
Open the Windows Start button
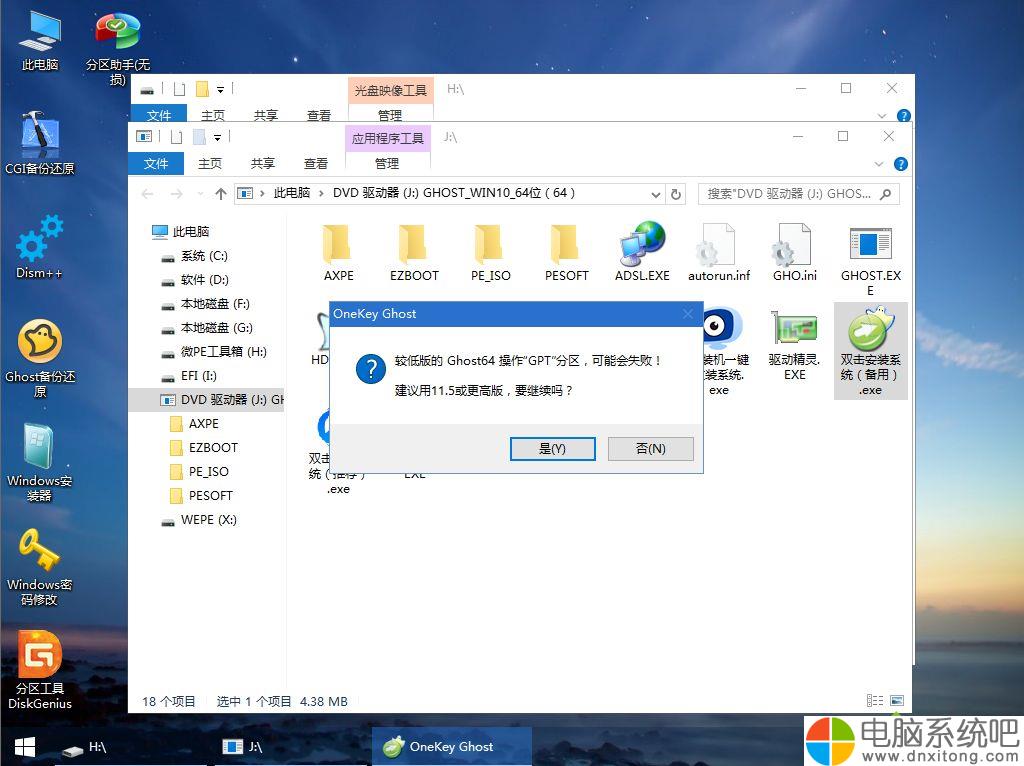(25, 747)
